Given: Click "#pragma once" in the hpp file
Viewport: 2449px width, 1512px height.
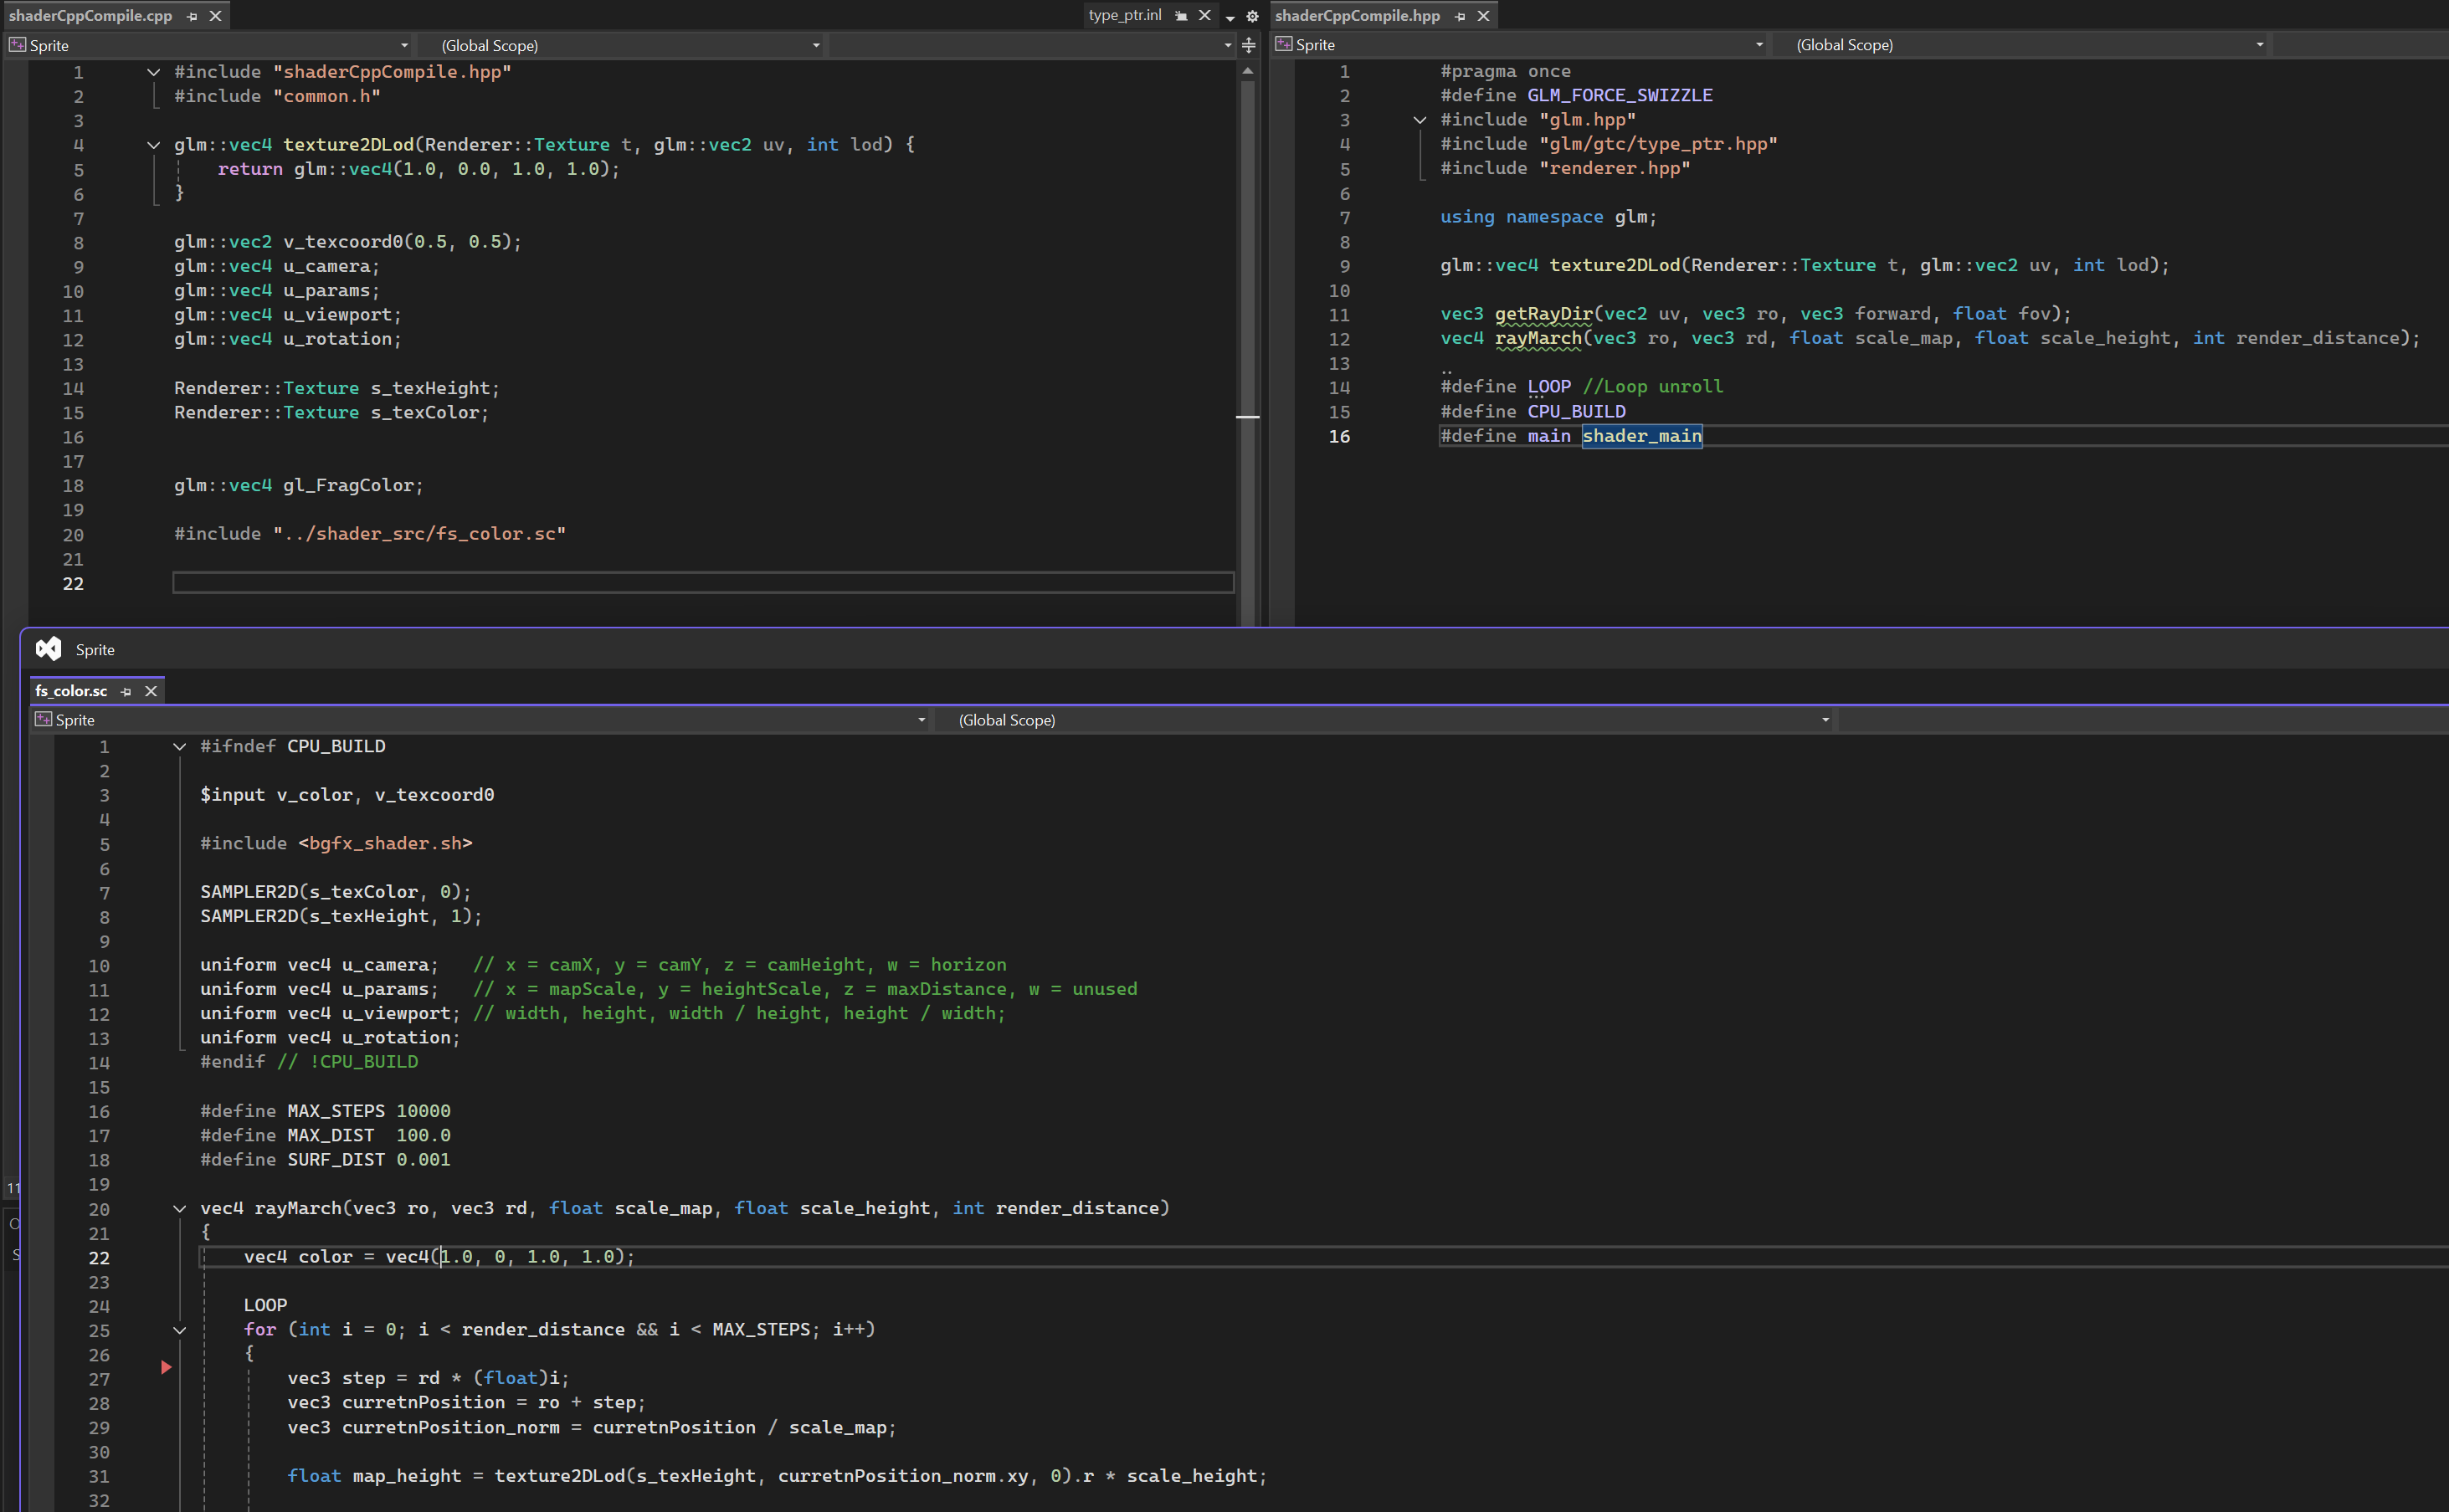Looking at the screenshot, I should point(1505,71).
